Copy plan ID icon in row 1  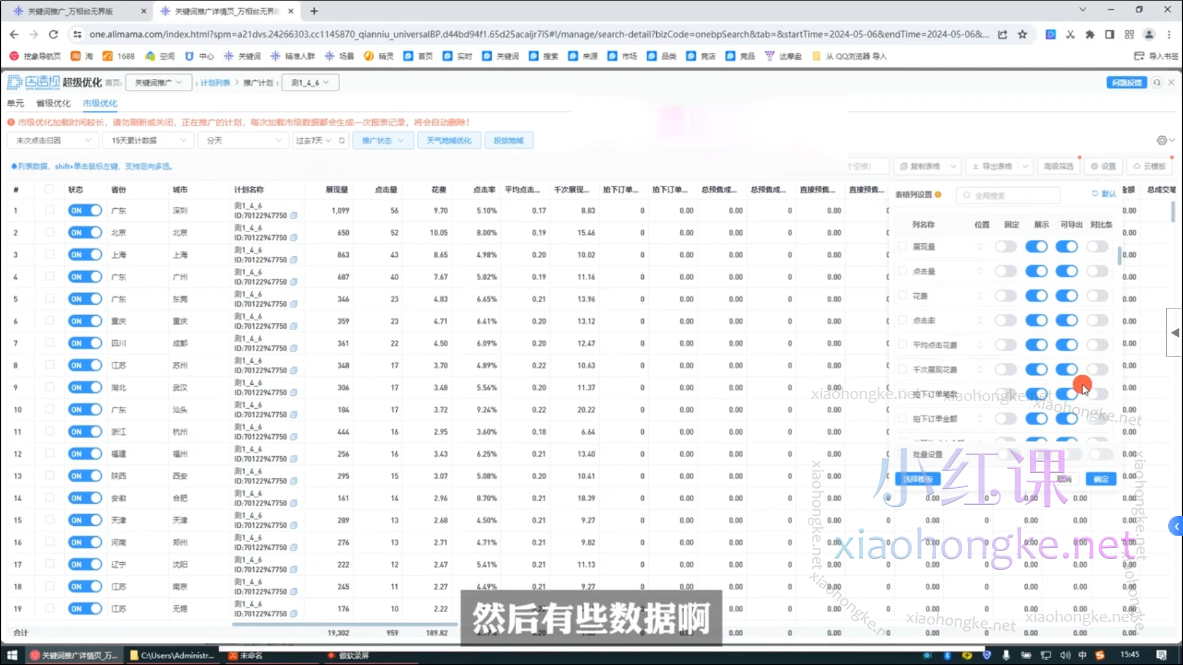click(293, 215)
